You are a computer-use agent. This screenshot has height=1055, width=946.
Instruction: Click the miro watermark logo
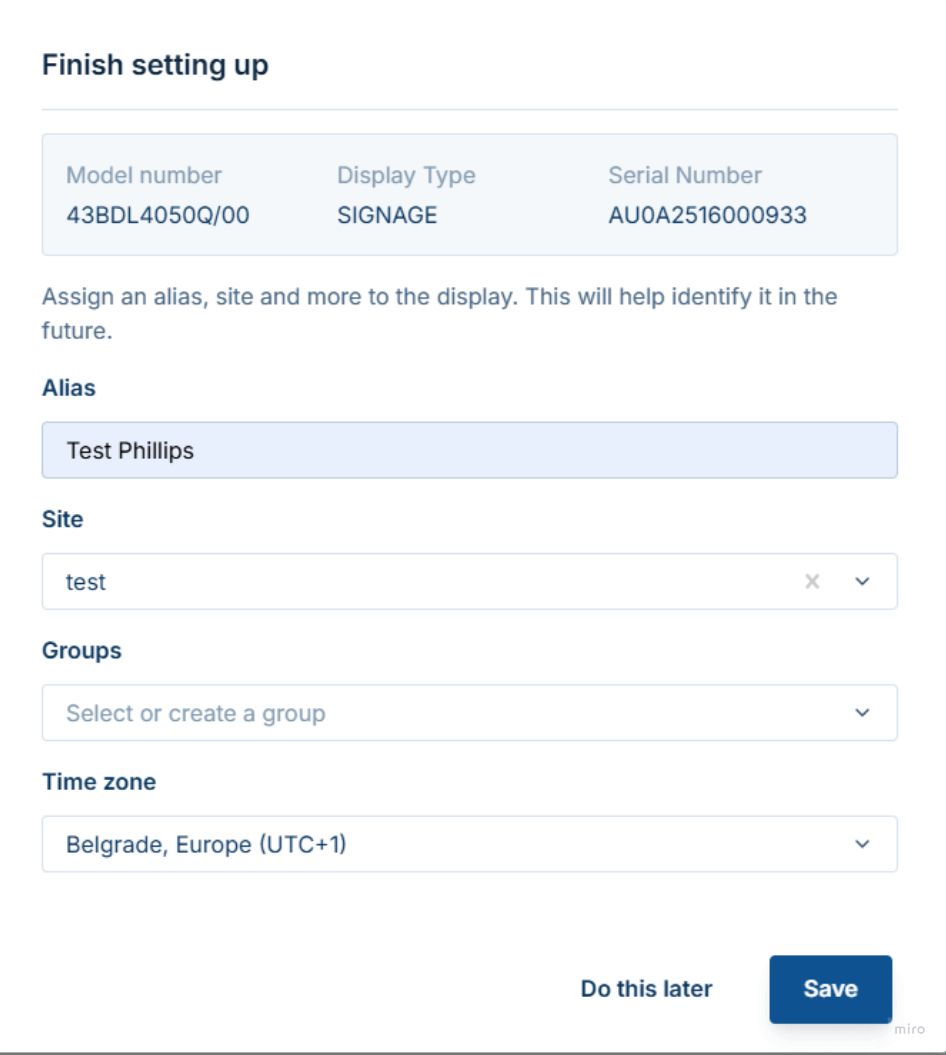[910, 1029]
